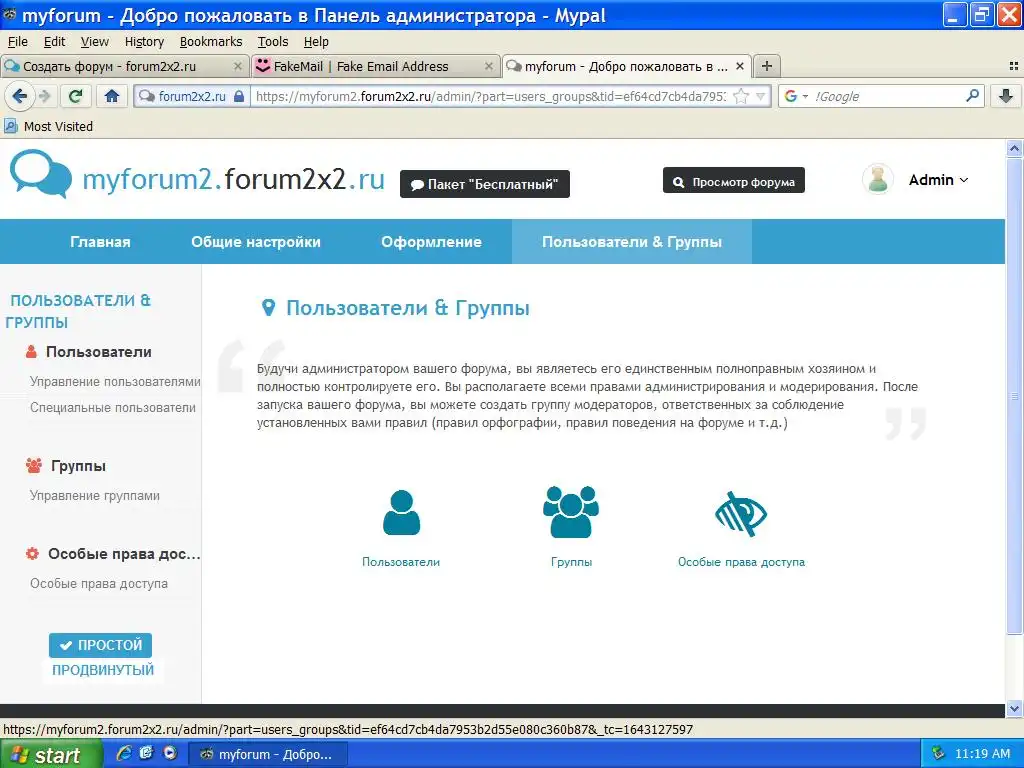Open Специальные пользователи sidebar link
1024x768 pixels.
click(x=113, y=408)
